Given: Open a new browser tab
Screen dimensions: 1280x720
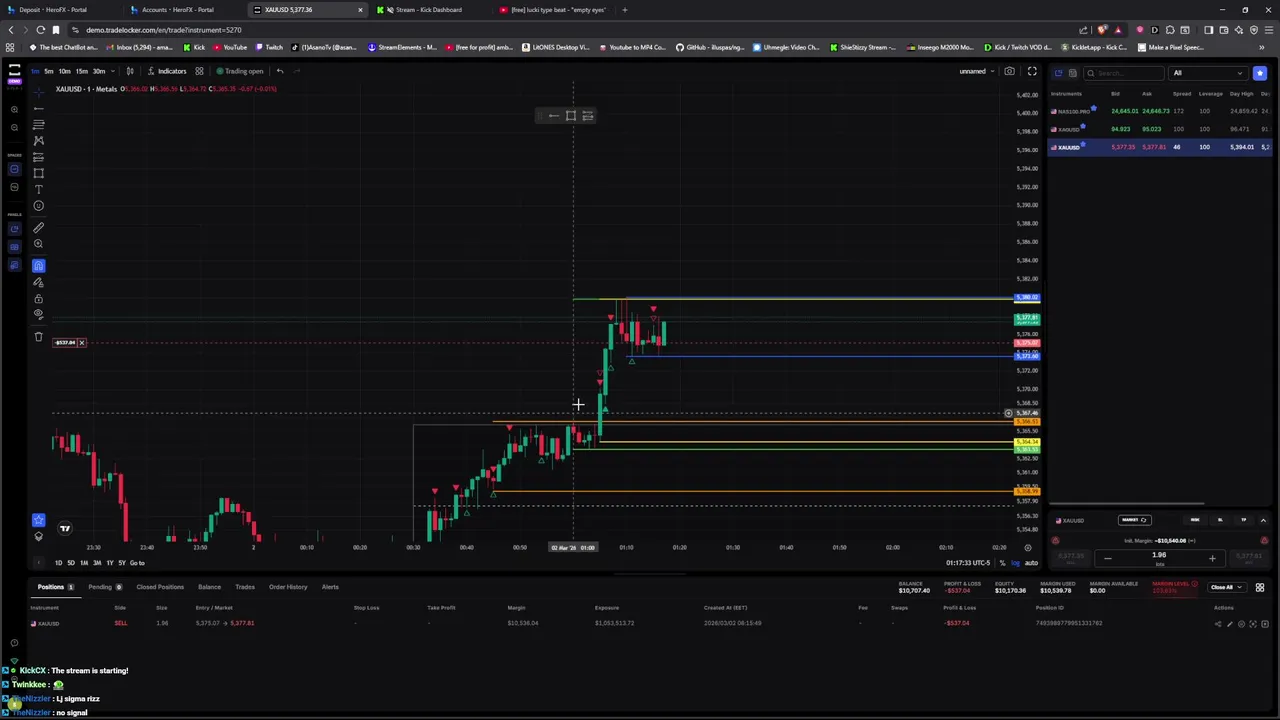Looking at the screenshot, I should click(624, 10).
